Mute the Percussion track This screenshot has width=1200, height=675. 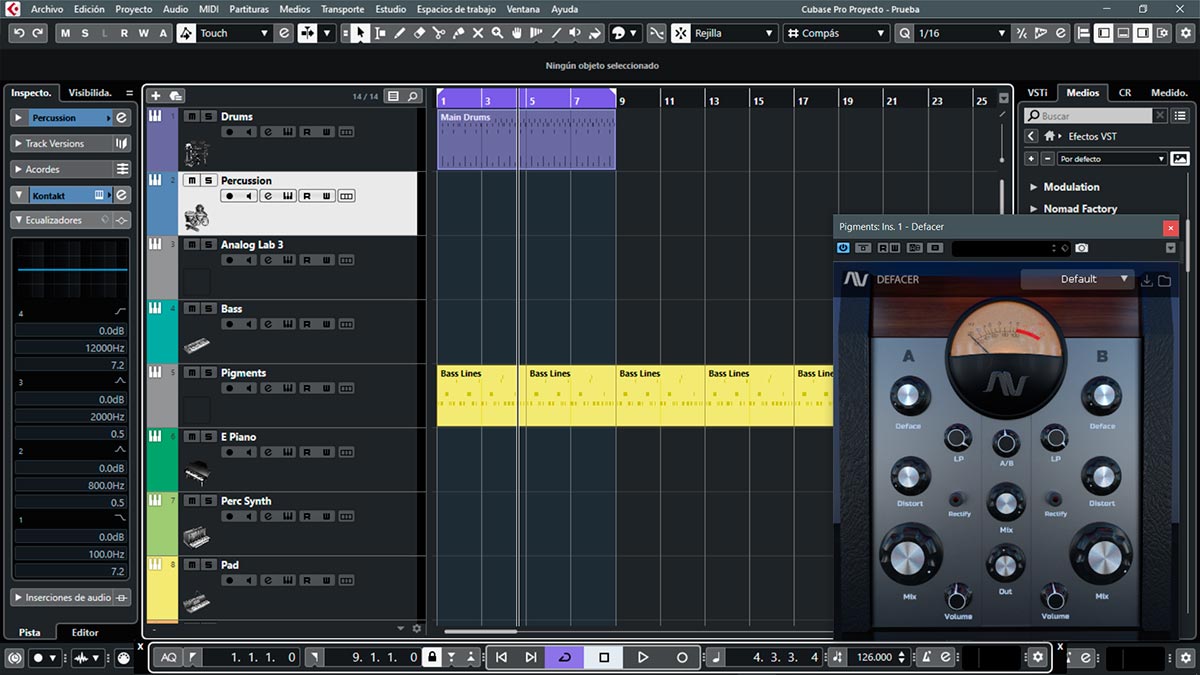(191, 180)
